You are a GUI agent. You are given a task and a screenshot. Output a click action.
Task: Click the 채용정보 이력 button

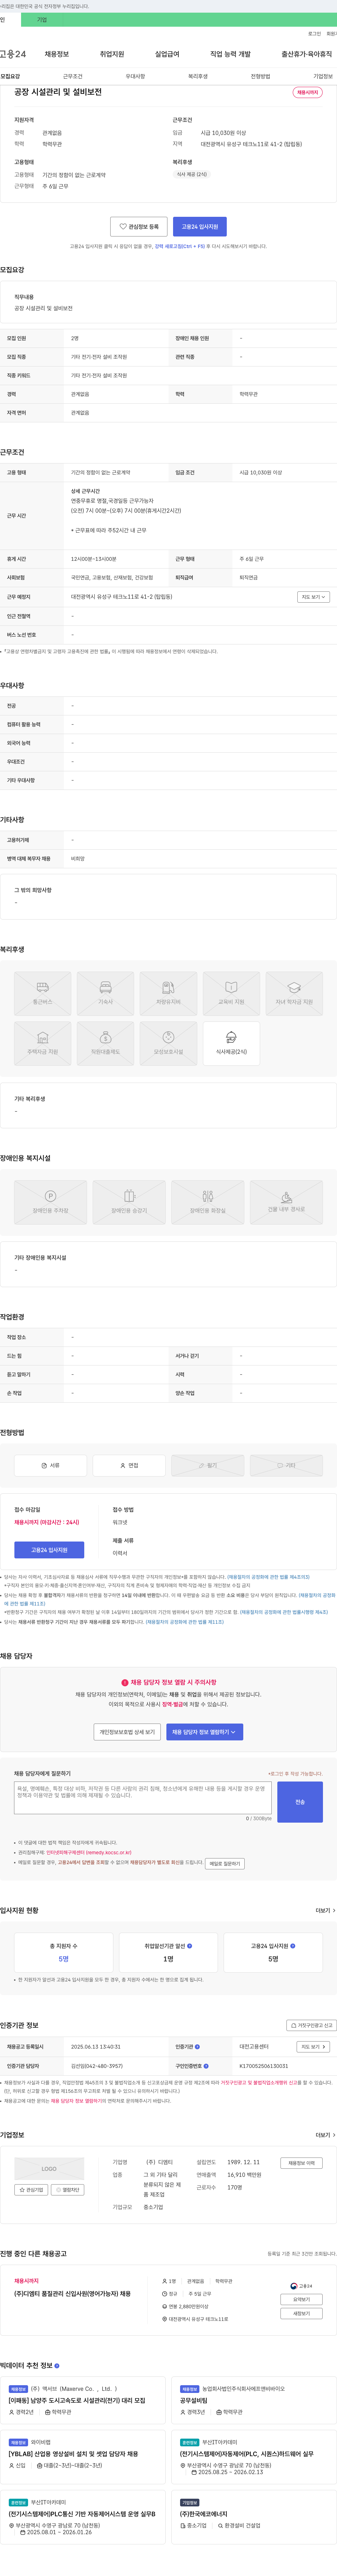(x=301, y=2163)
